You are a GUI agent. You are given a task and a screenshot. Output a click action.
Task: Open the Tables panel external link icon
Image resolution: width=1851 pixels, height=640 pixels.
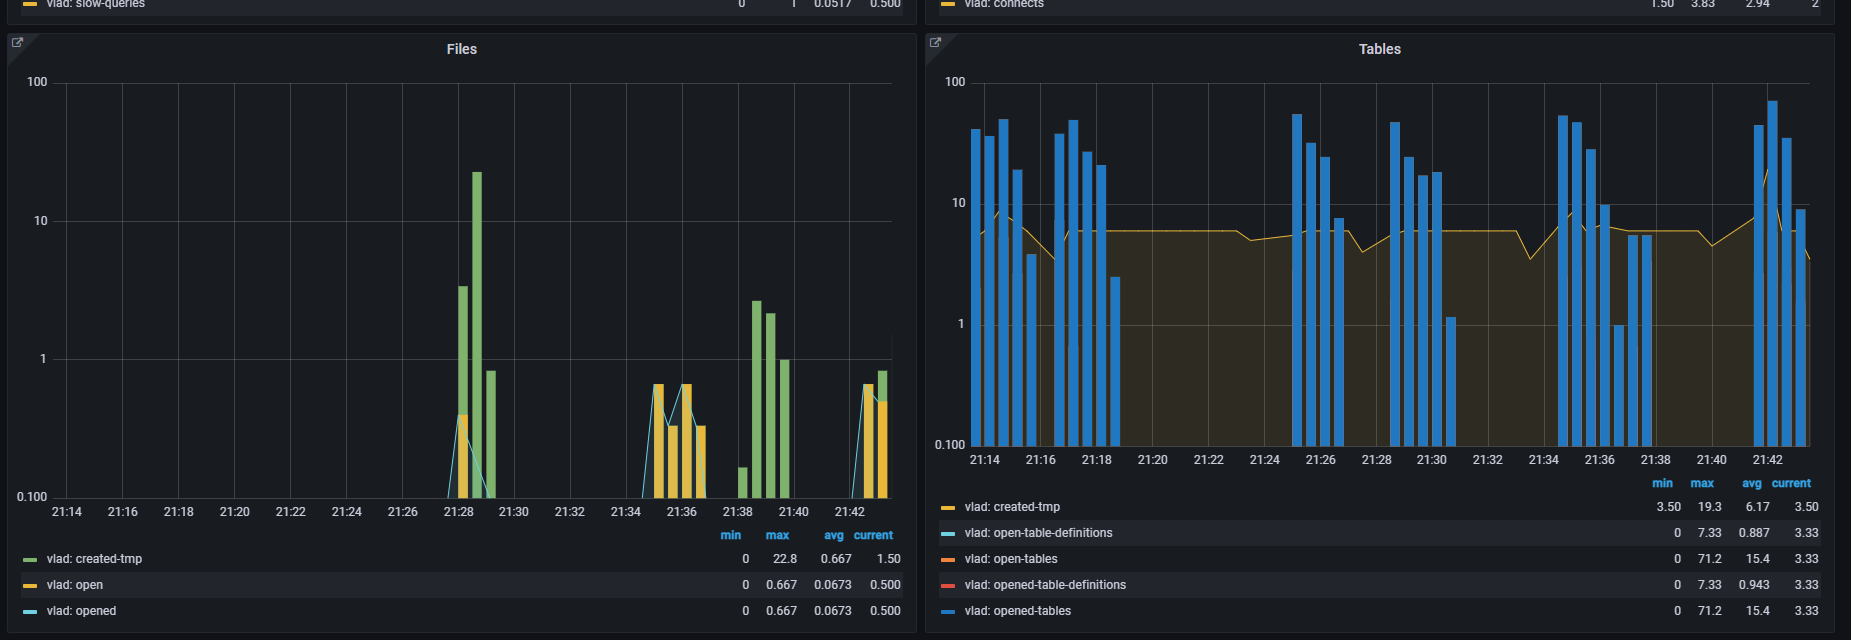tap(935, 43)
